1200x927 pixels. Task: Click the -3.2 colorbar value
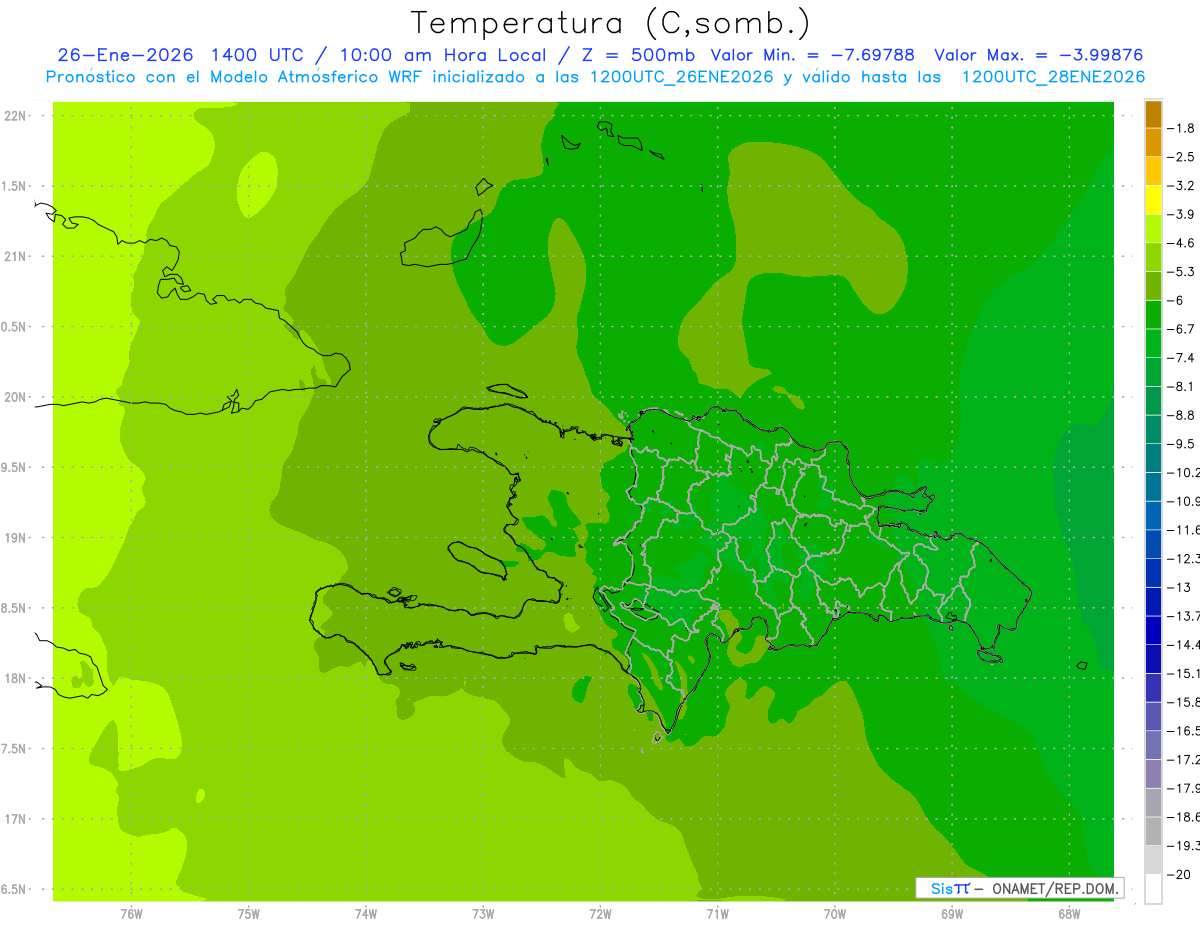click(1181, 186)
